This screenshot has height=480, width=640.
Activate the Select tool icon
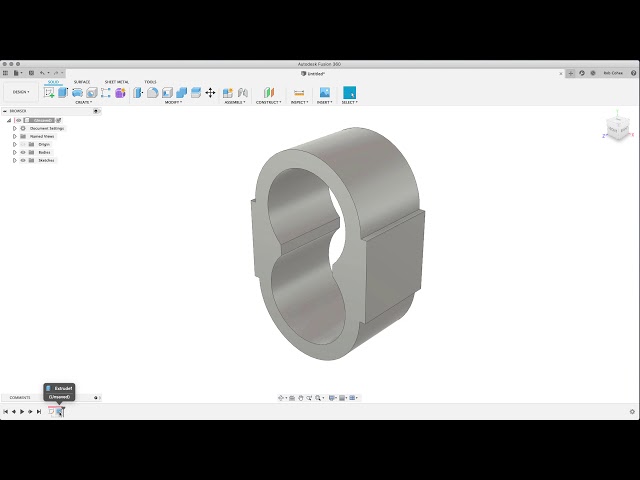pos(349,93)
